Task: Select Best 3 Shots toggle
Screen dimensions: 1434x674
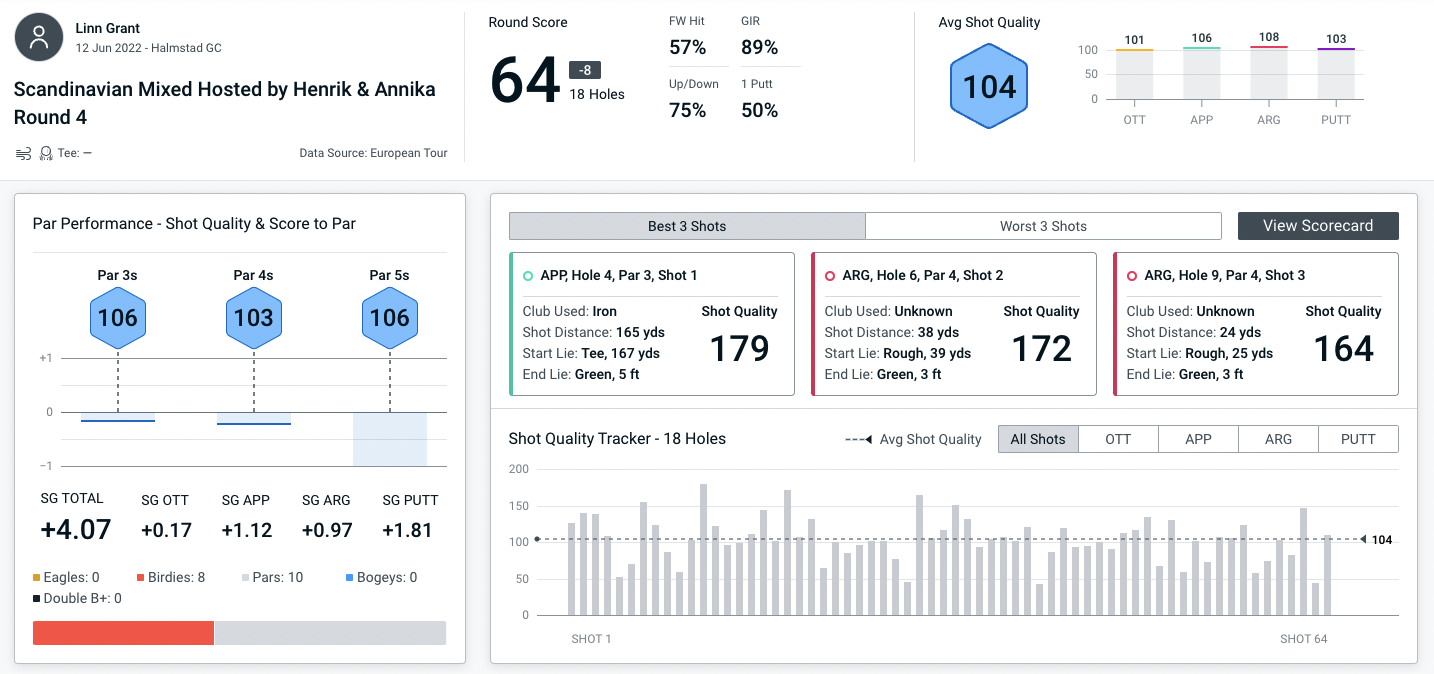Action: [x=687, y=226]
